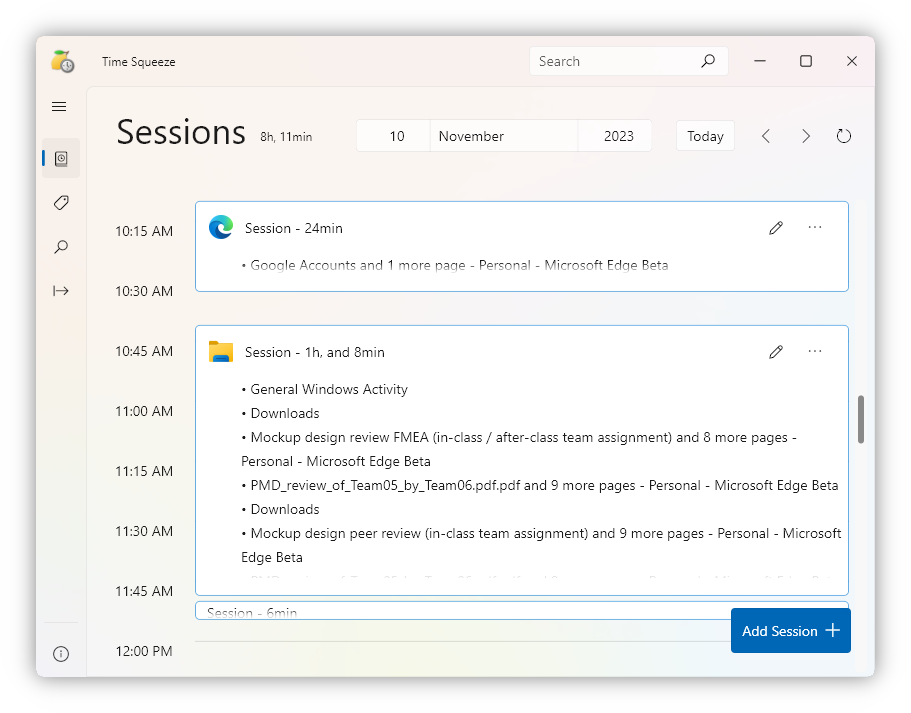Select the day field showing 10
Screen dimensions: 911x713
[x=396, y=136]
